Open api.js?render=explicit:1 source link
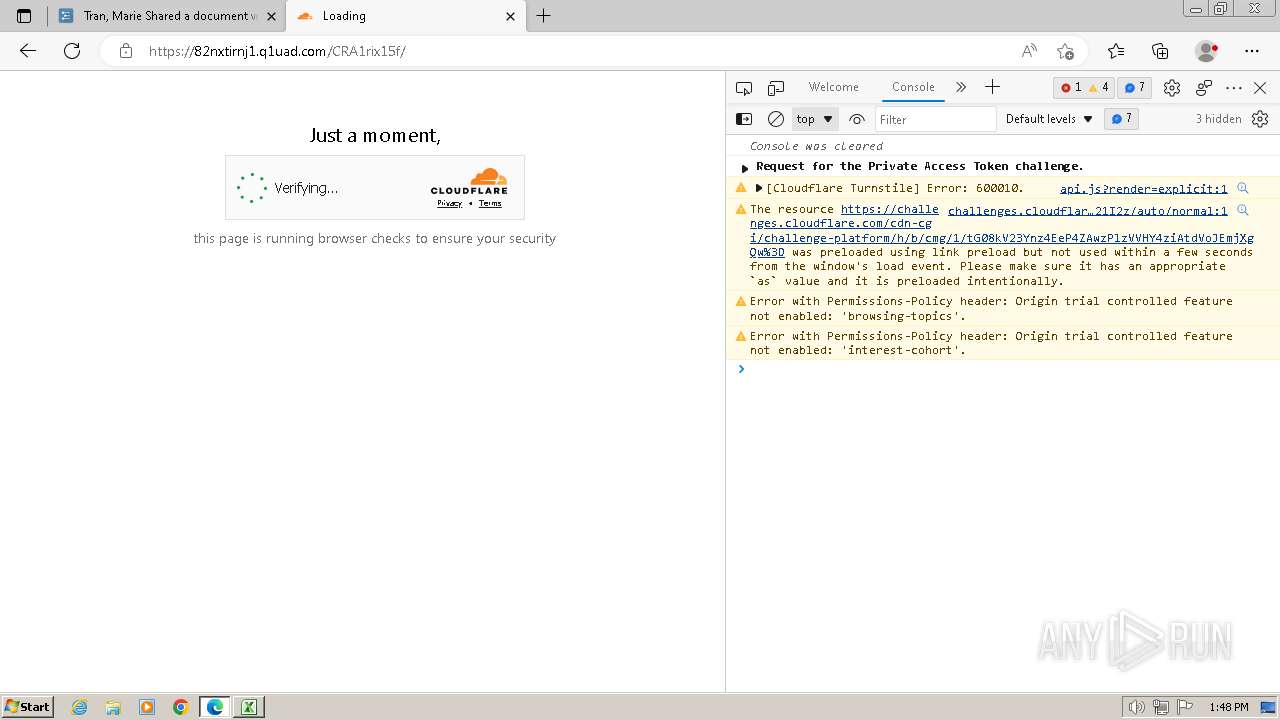The height and width of the screenshot is (720, 1280). tap(1143, 188)
